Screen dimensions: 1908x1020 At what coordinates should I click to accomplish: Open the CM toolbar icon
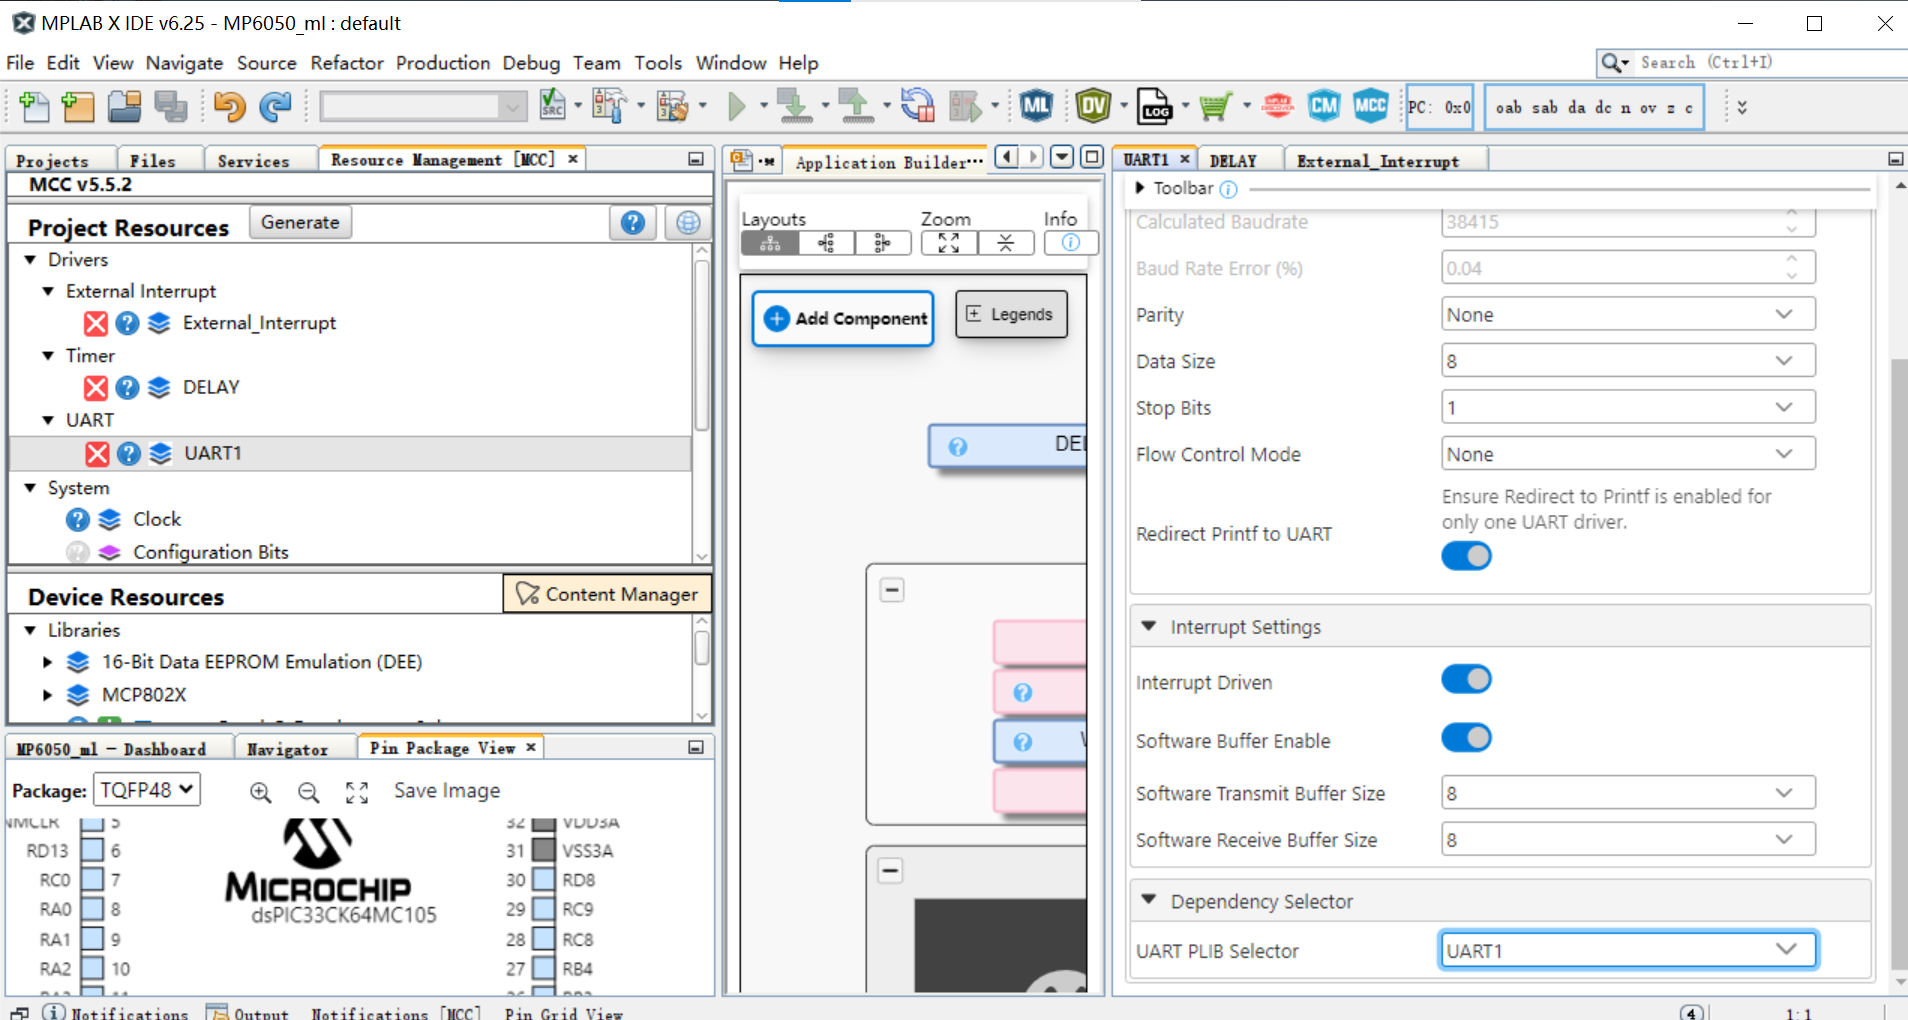pos(1324,106)
